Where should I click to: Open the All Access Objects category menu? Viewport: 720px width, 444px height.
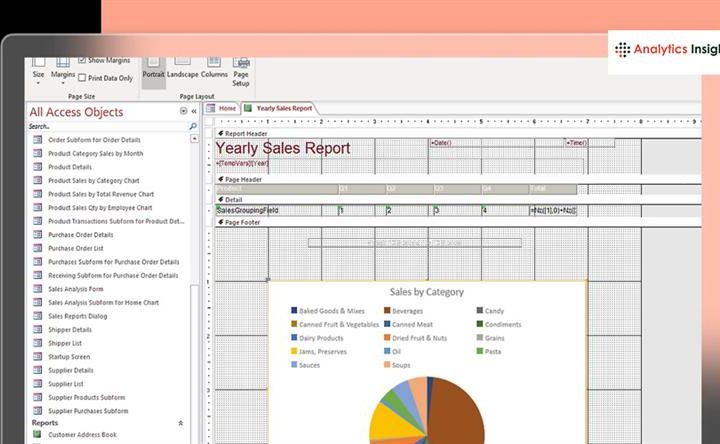click(183, 112)
